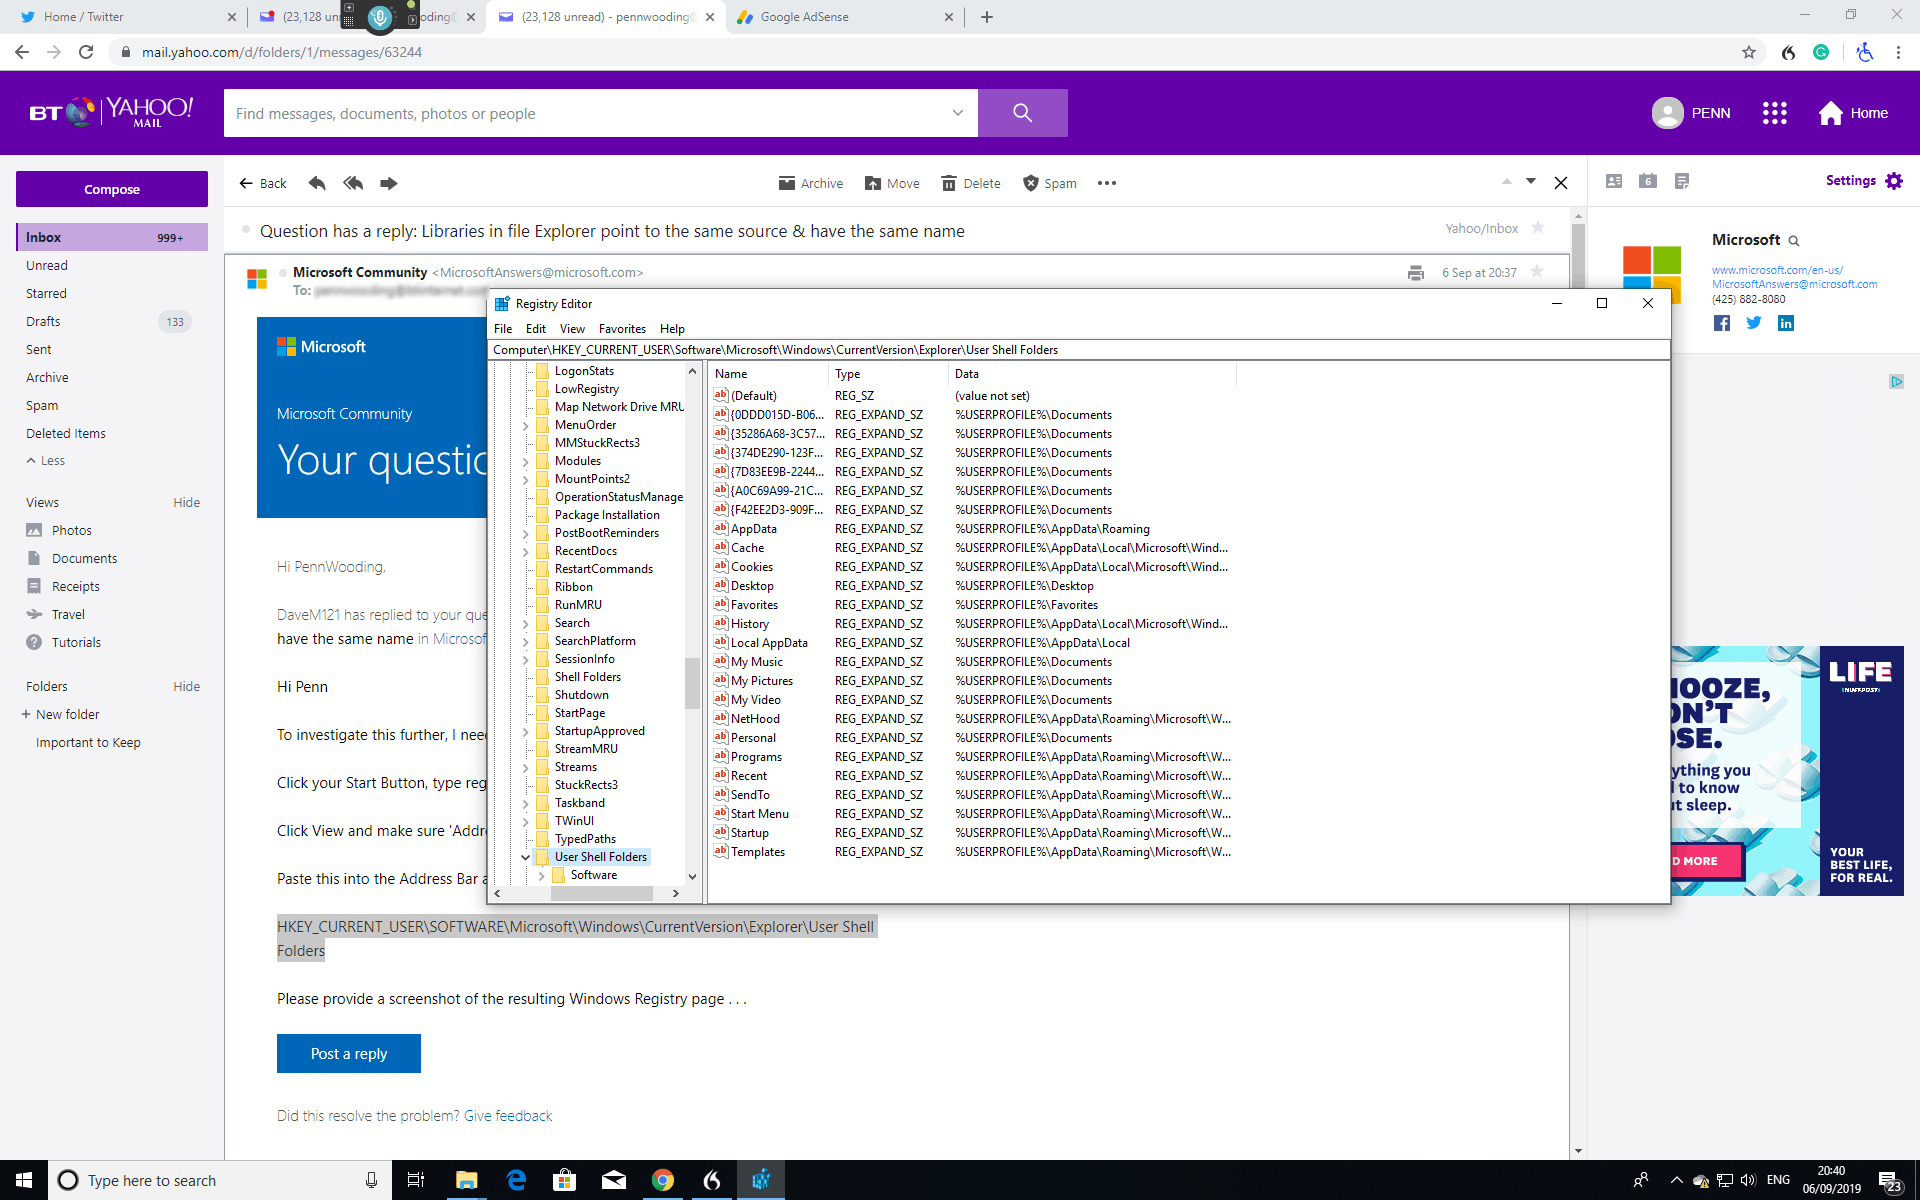Star the Microsoft Community message
This screenshot has width=1920, height=1200.
[1537, 272]
